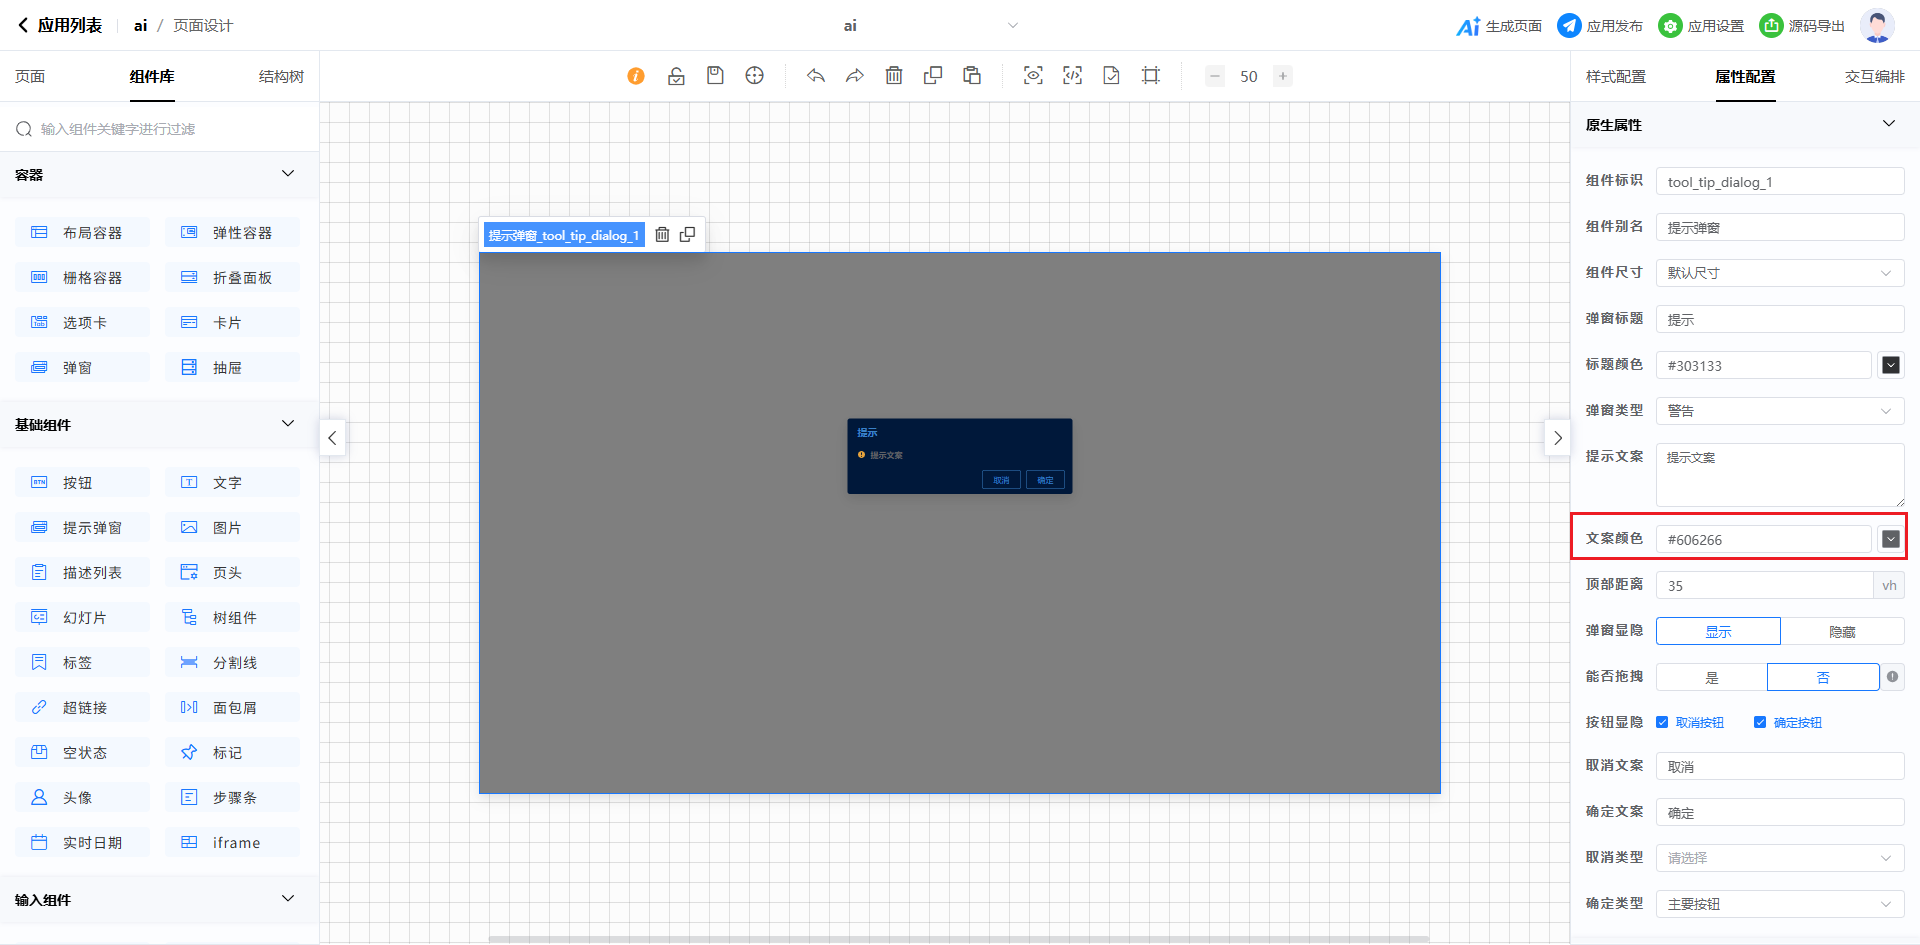Open the 弹窗类型 dropdown
The height and width of the screenshot is (945, 1920).
point(1779,411)
